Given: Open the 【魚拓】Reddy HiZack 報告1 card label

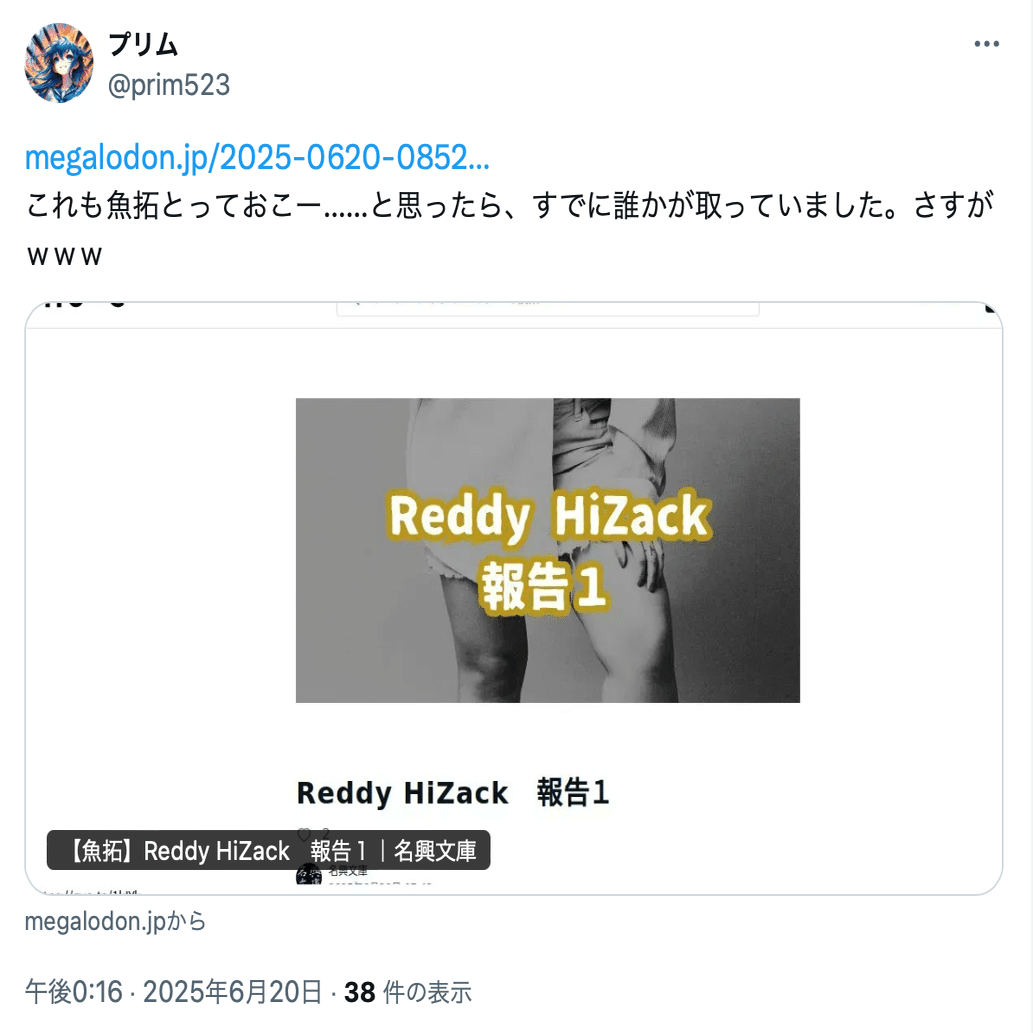Looking at the screenshot, I should tap(269, 850).
